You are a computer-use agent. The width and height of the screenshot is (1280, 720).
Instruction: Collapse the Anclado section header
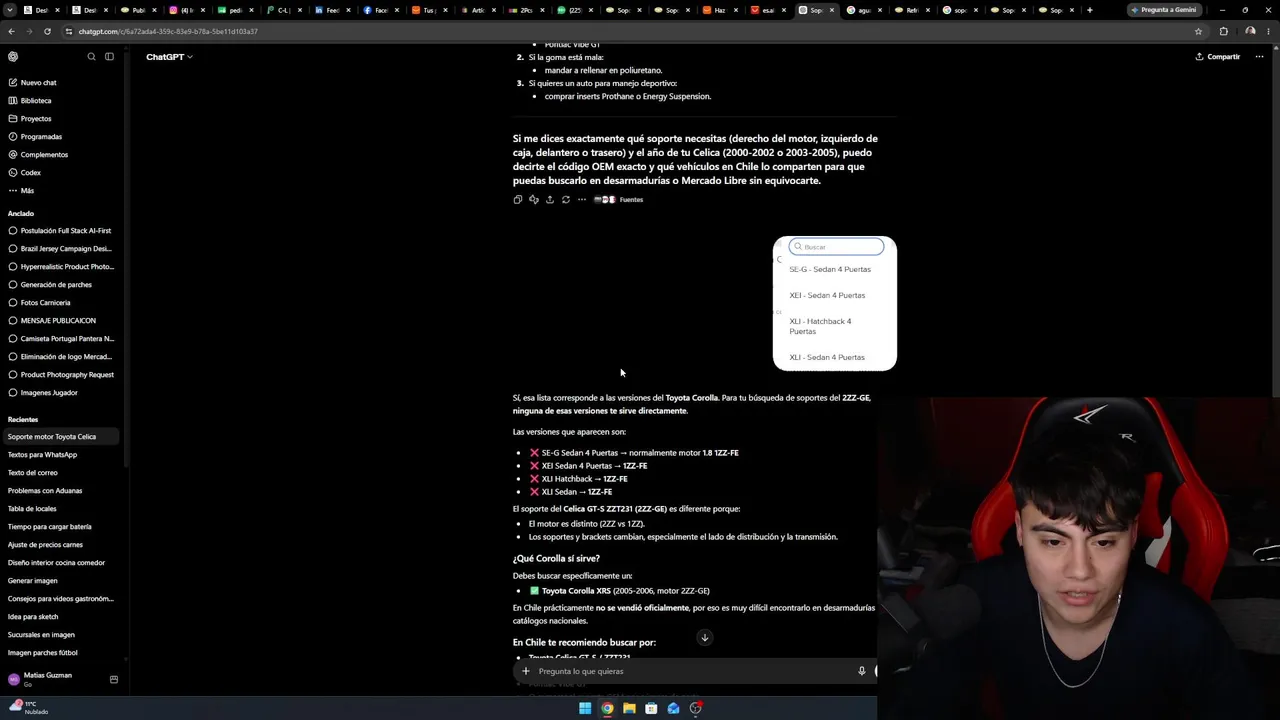point(21,213)
